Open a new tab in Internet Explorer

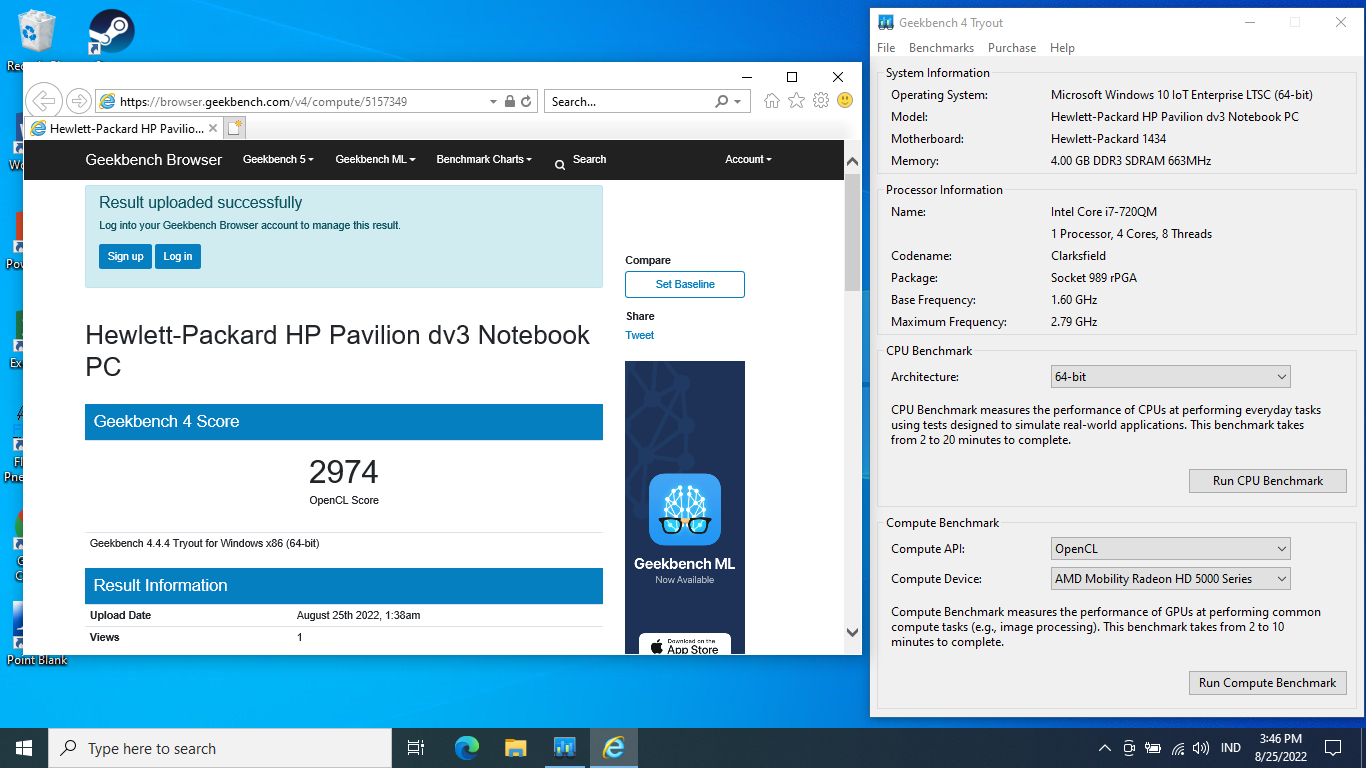click(x=234, y=128)
